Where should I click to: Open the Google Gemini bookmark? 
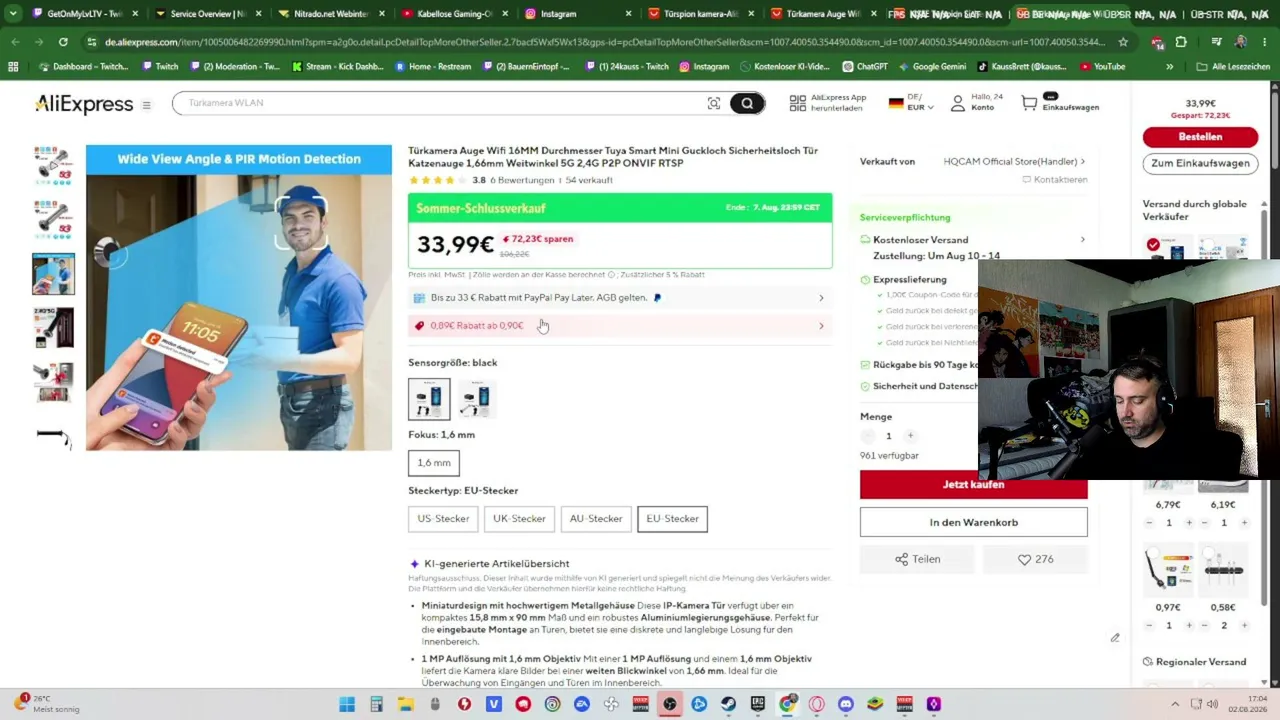[931, 66]
